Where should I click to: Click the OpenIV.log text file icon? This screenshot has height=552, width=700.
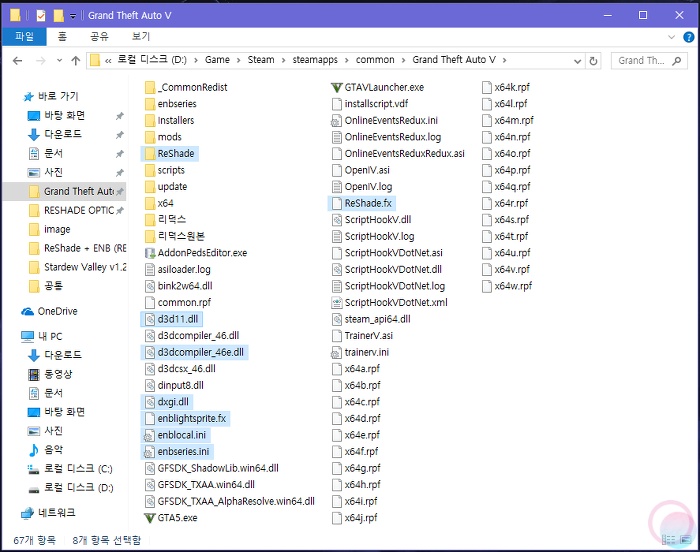(337, 187)
